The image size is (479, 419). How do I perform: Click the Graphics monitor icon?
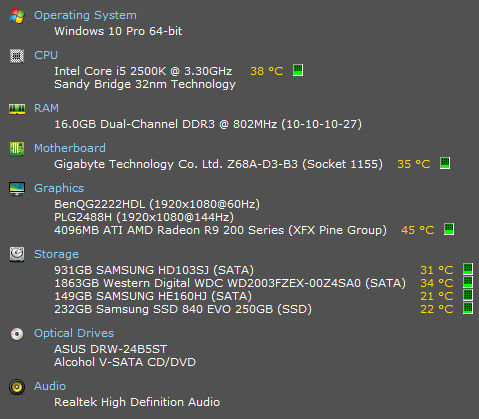point(17,189)
